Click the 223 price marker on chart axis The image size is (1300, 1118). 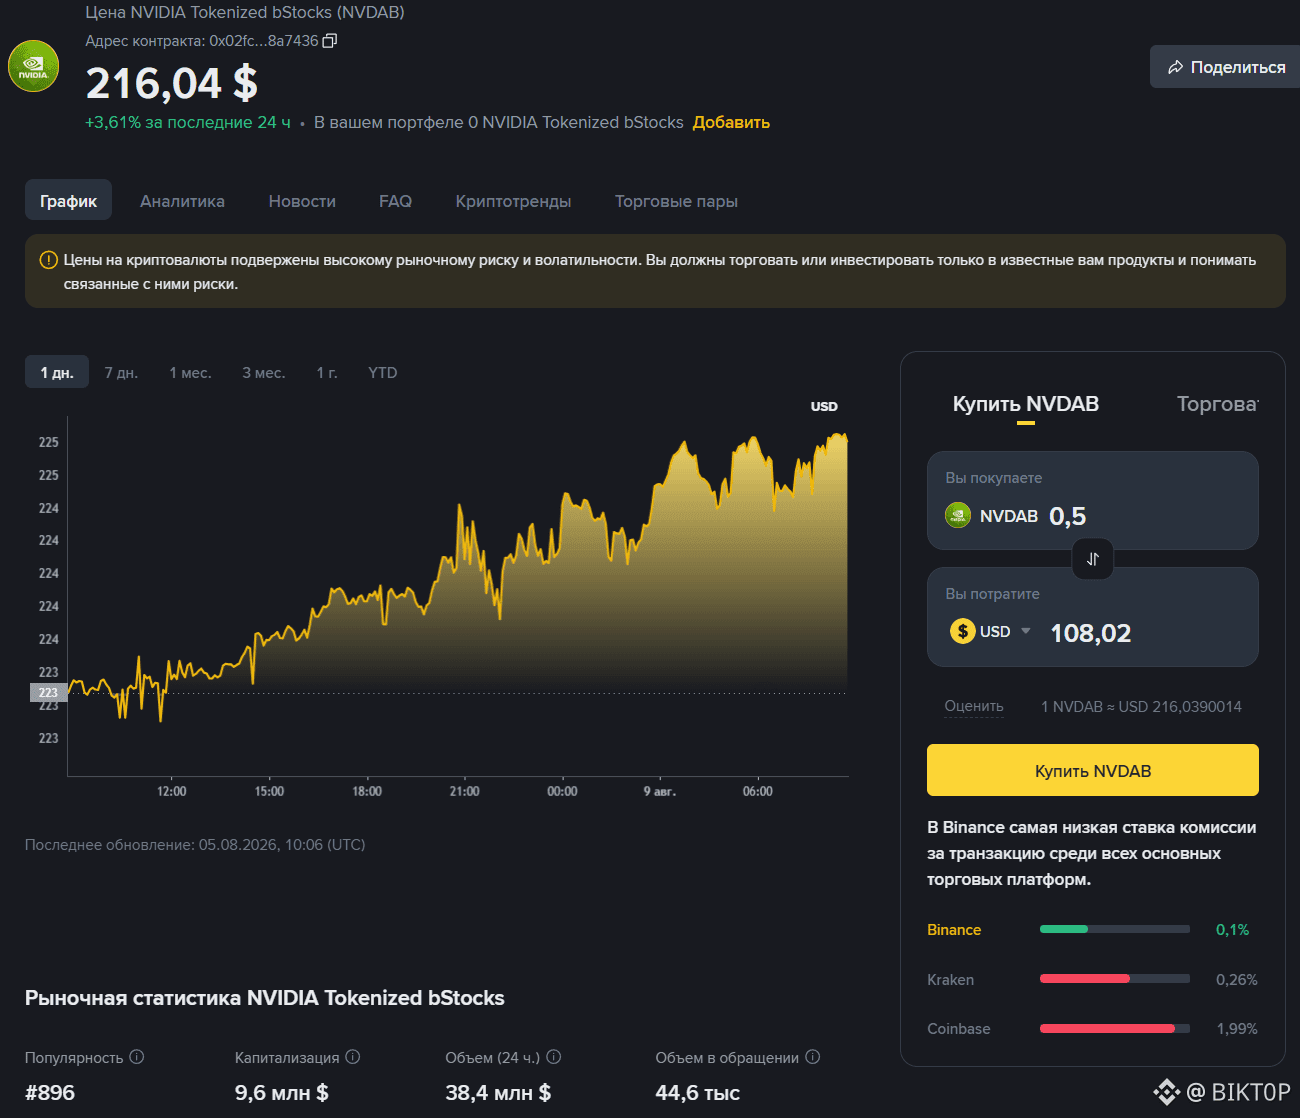click(48, 692)
